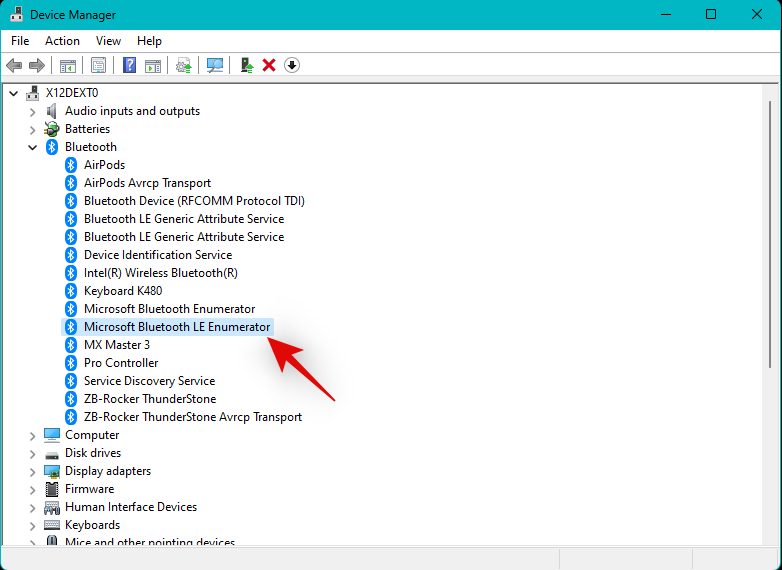Image resolution: width=782 pixels, height=570 pixels.
Task: Open the View menu
Action: 108,41
